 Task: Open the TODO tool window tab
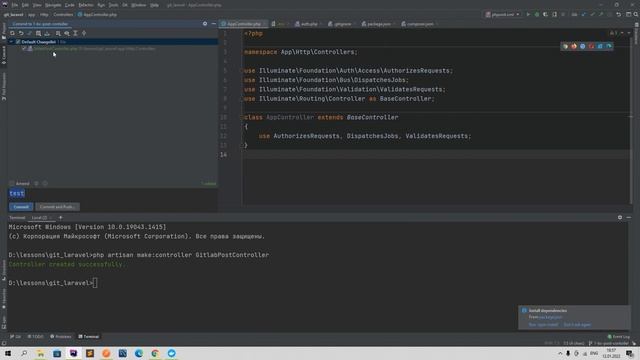[x=36, y=337]
